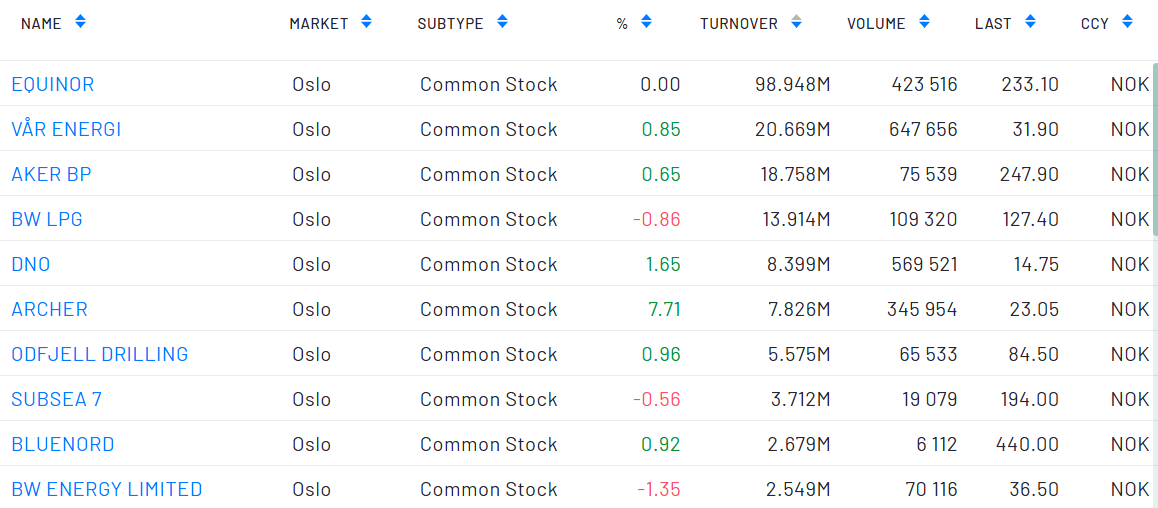The image size is (1158, 508).
Task: Open the EQUINOR stock link
Action: coord(53,84)
